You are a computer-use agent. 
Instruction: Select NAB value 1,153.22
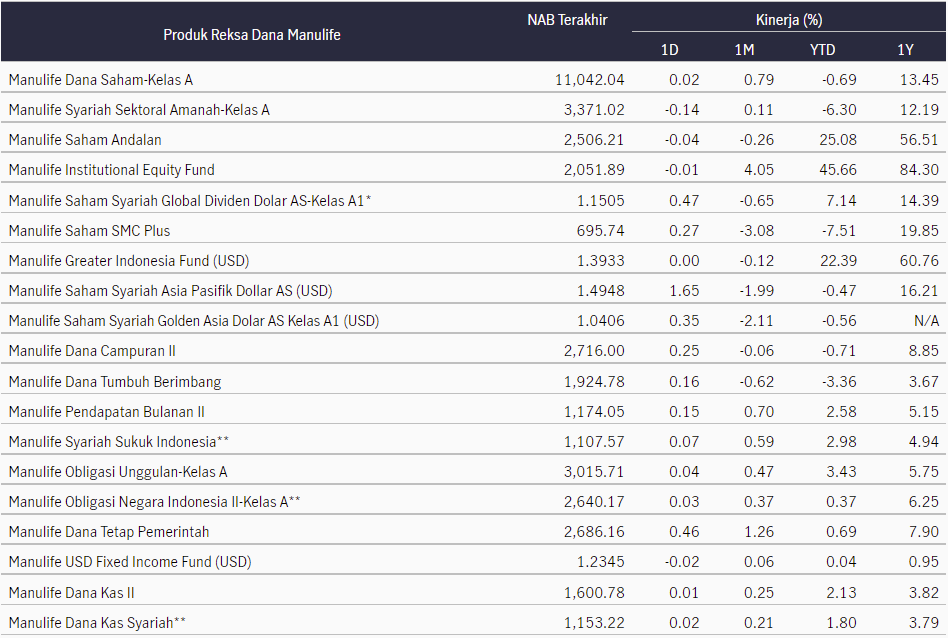pyautogui.click(x=594, y=622)
